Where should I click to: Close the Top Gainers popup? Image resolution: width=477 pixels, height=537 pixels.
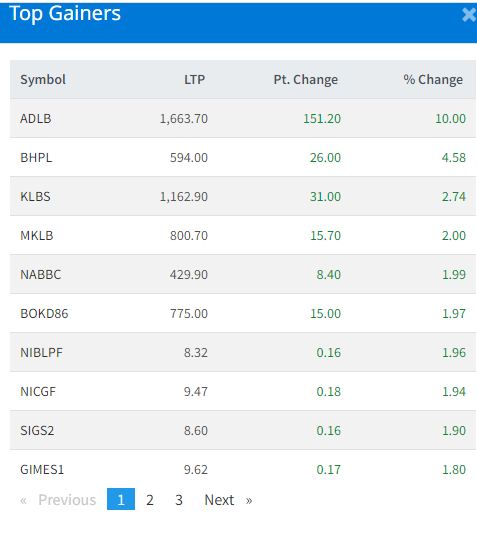point(469,15)
